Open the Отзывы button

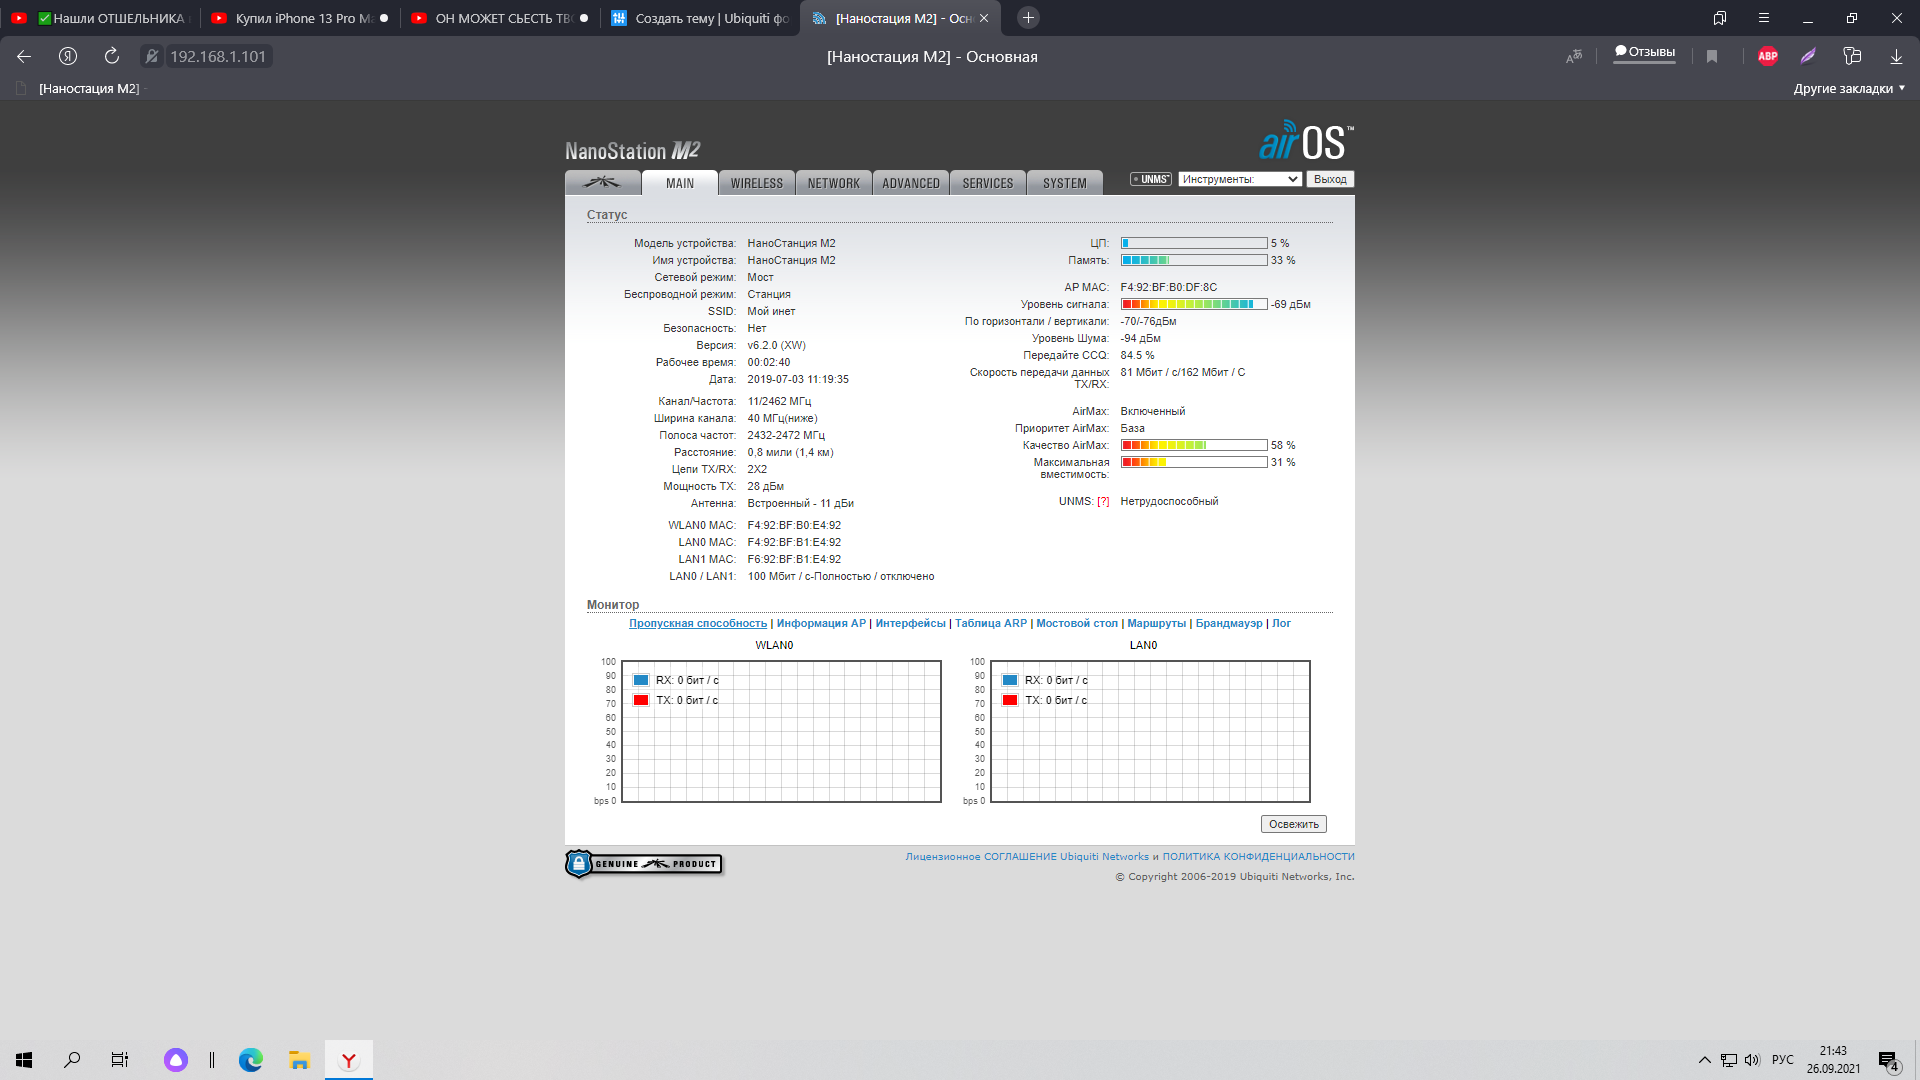[1645, 52]
